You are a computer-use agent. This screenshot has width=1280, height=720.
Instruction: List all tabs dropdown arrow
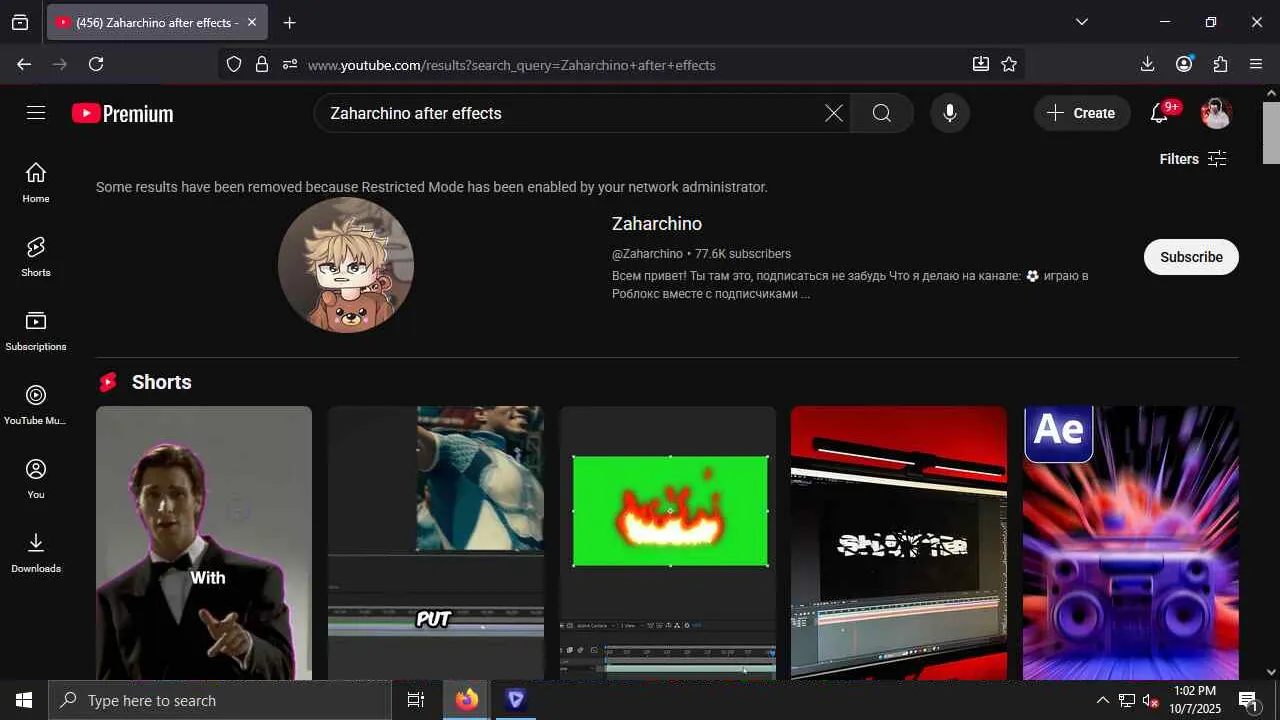(1081, 22)
